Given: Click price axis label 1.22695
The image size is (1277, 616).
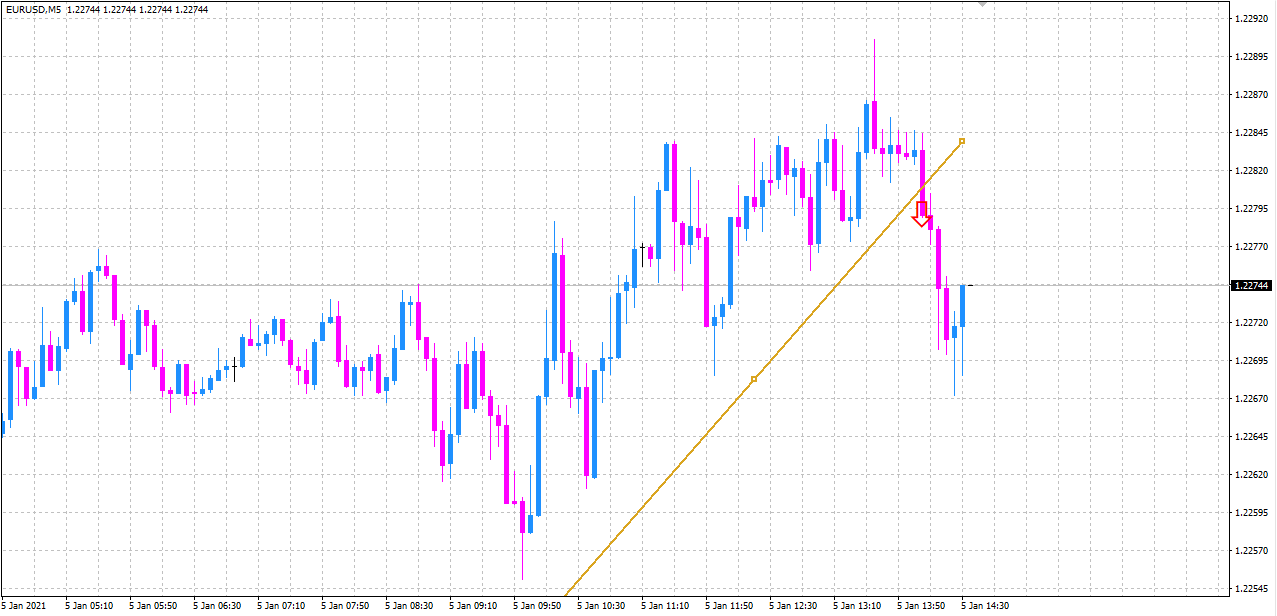Looking at the screenshot, I should point(1252,361).
